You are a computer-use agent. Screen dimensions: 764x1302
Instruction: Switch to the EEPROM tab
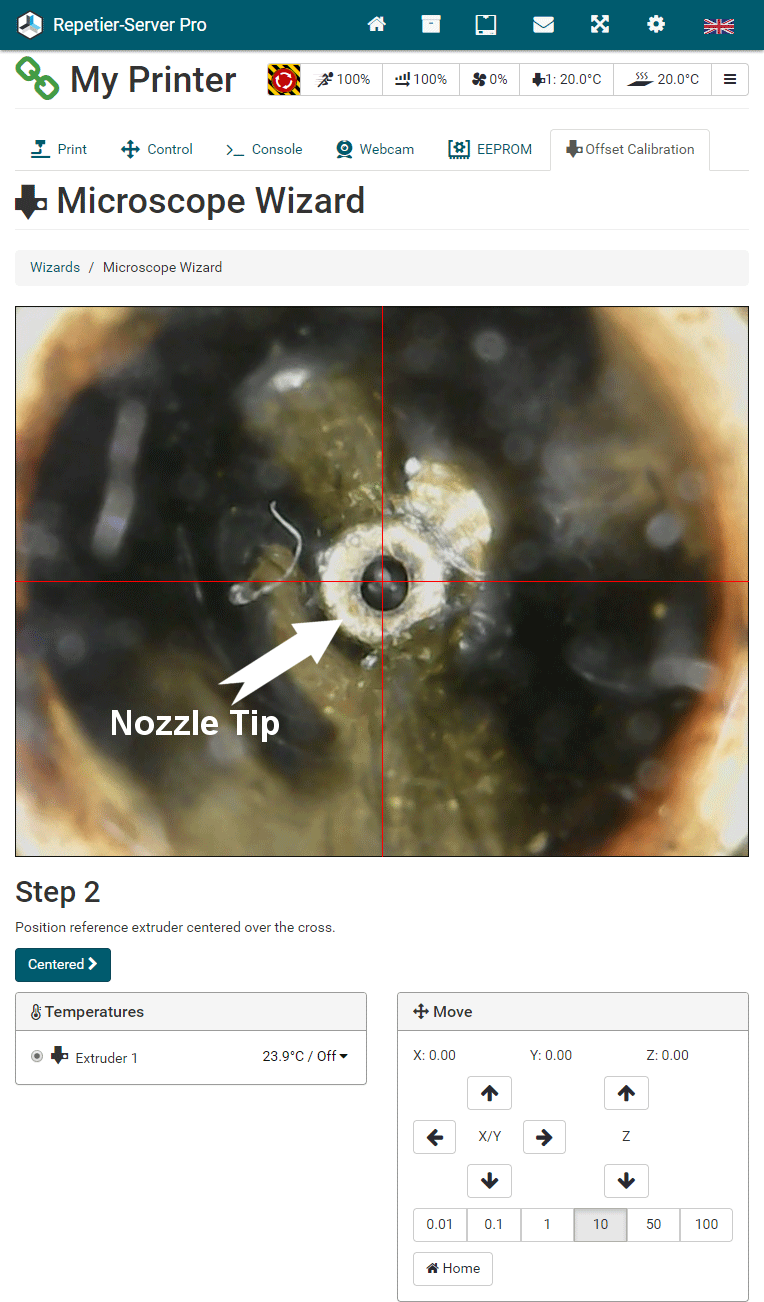(x=490, y=149)
